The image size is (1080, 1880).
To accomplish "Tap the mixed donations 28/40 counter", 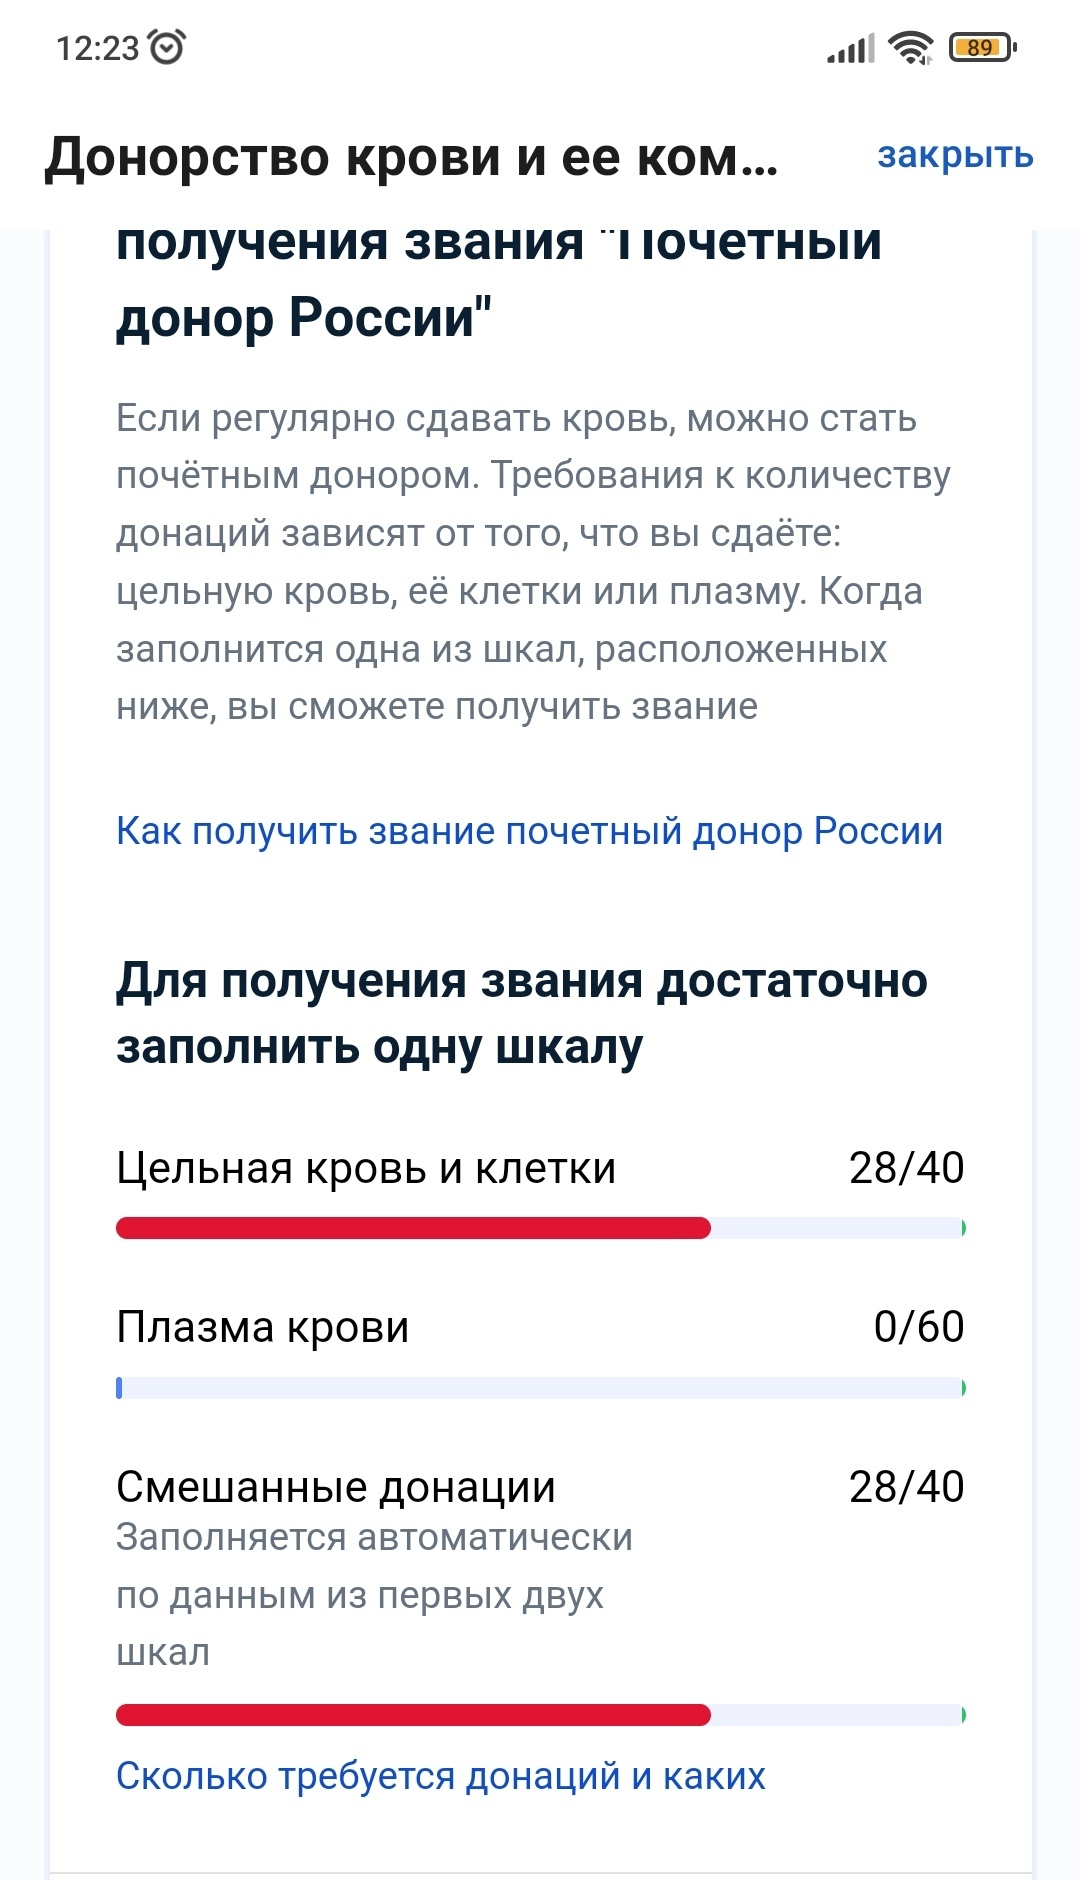I will click(x=906, y=1487).
